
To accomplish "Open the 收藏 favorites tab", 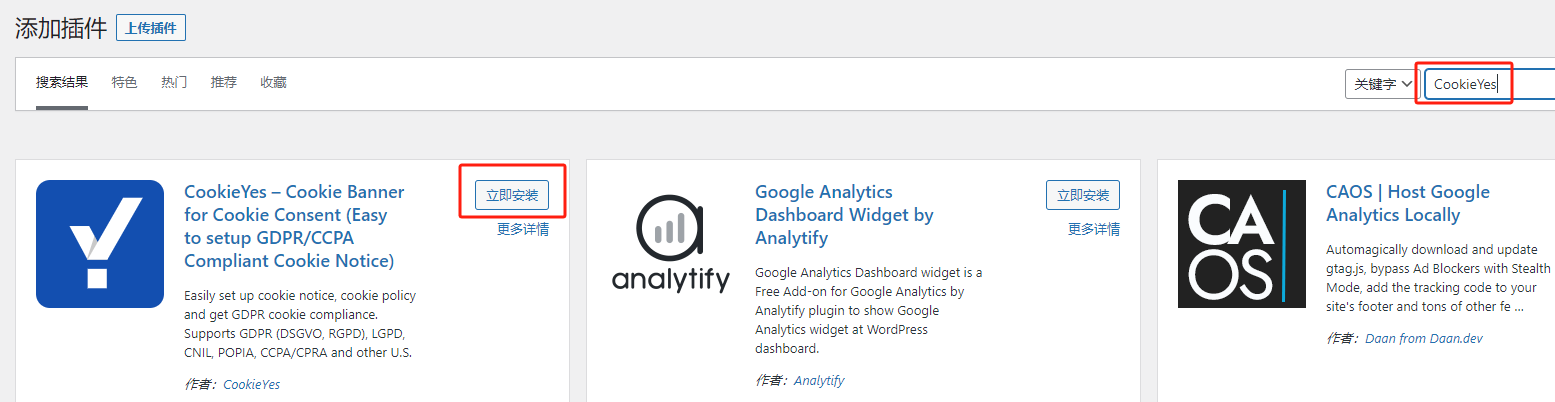I will click(273, 83).
